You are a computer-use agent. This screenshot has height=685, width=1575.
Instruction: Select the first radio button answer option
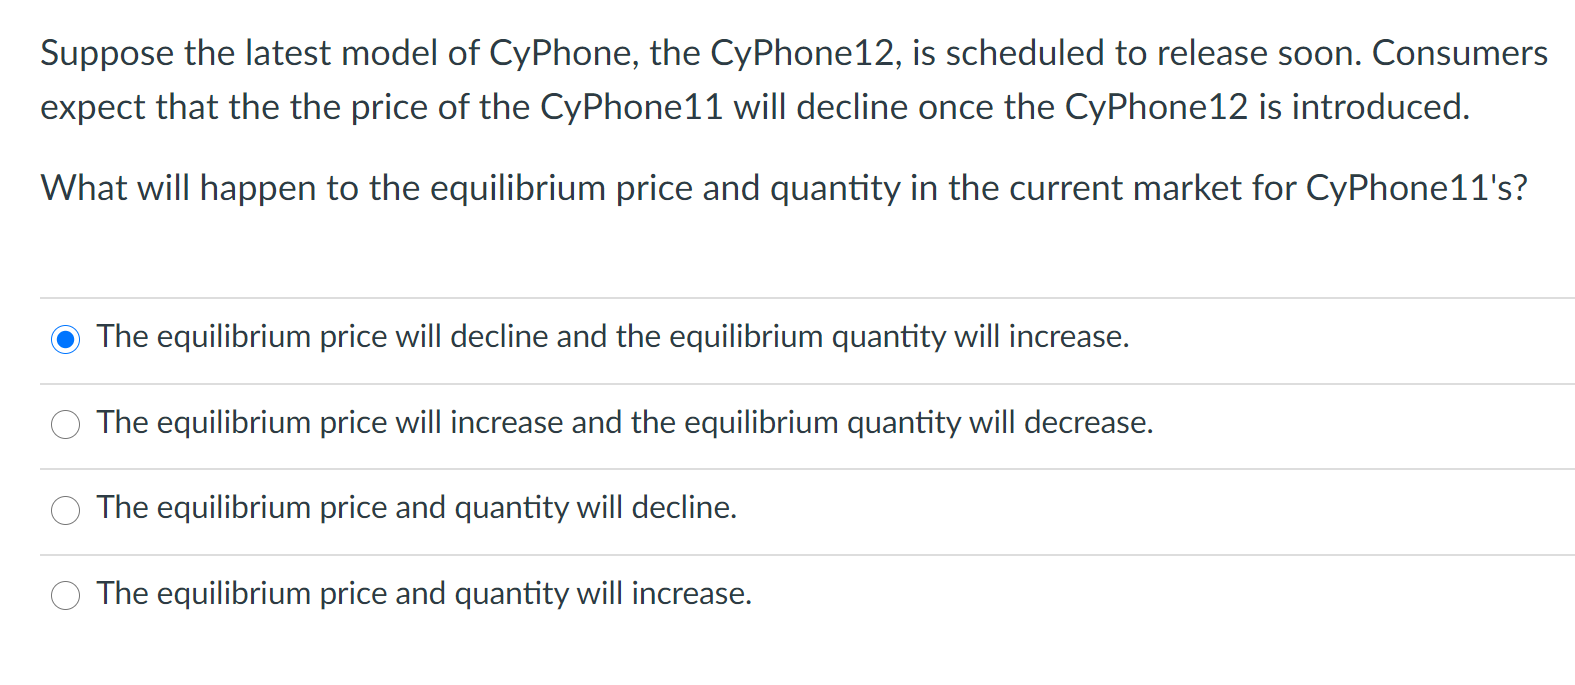tap(65, 339)
